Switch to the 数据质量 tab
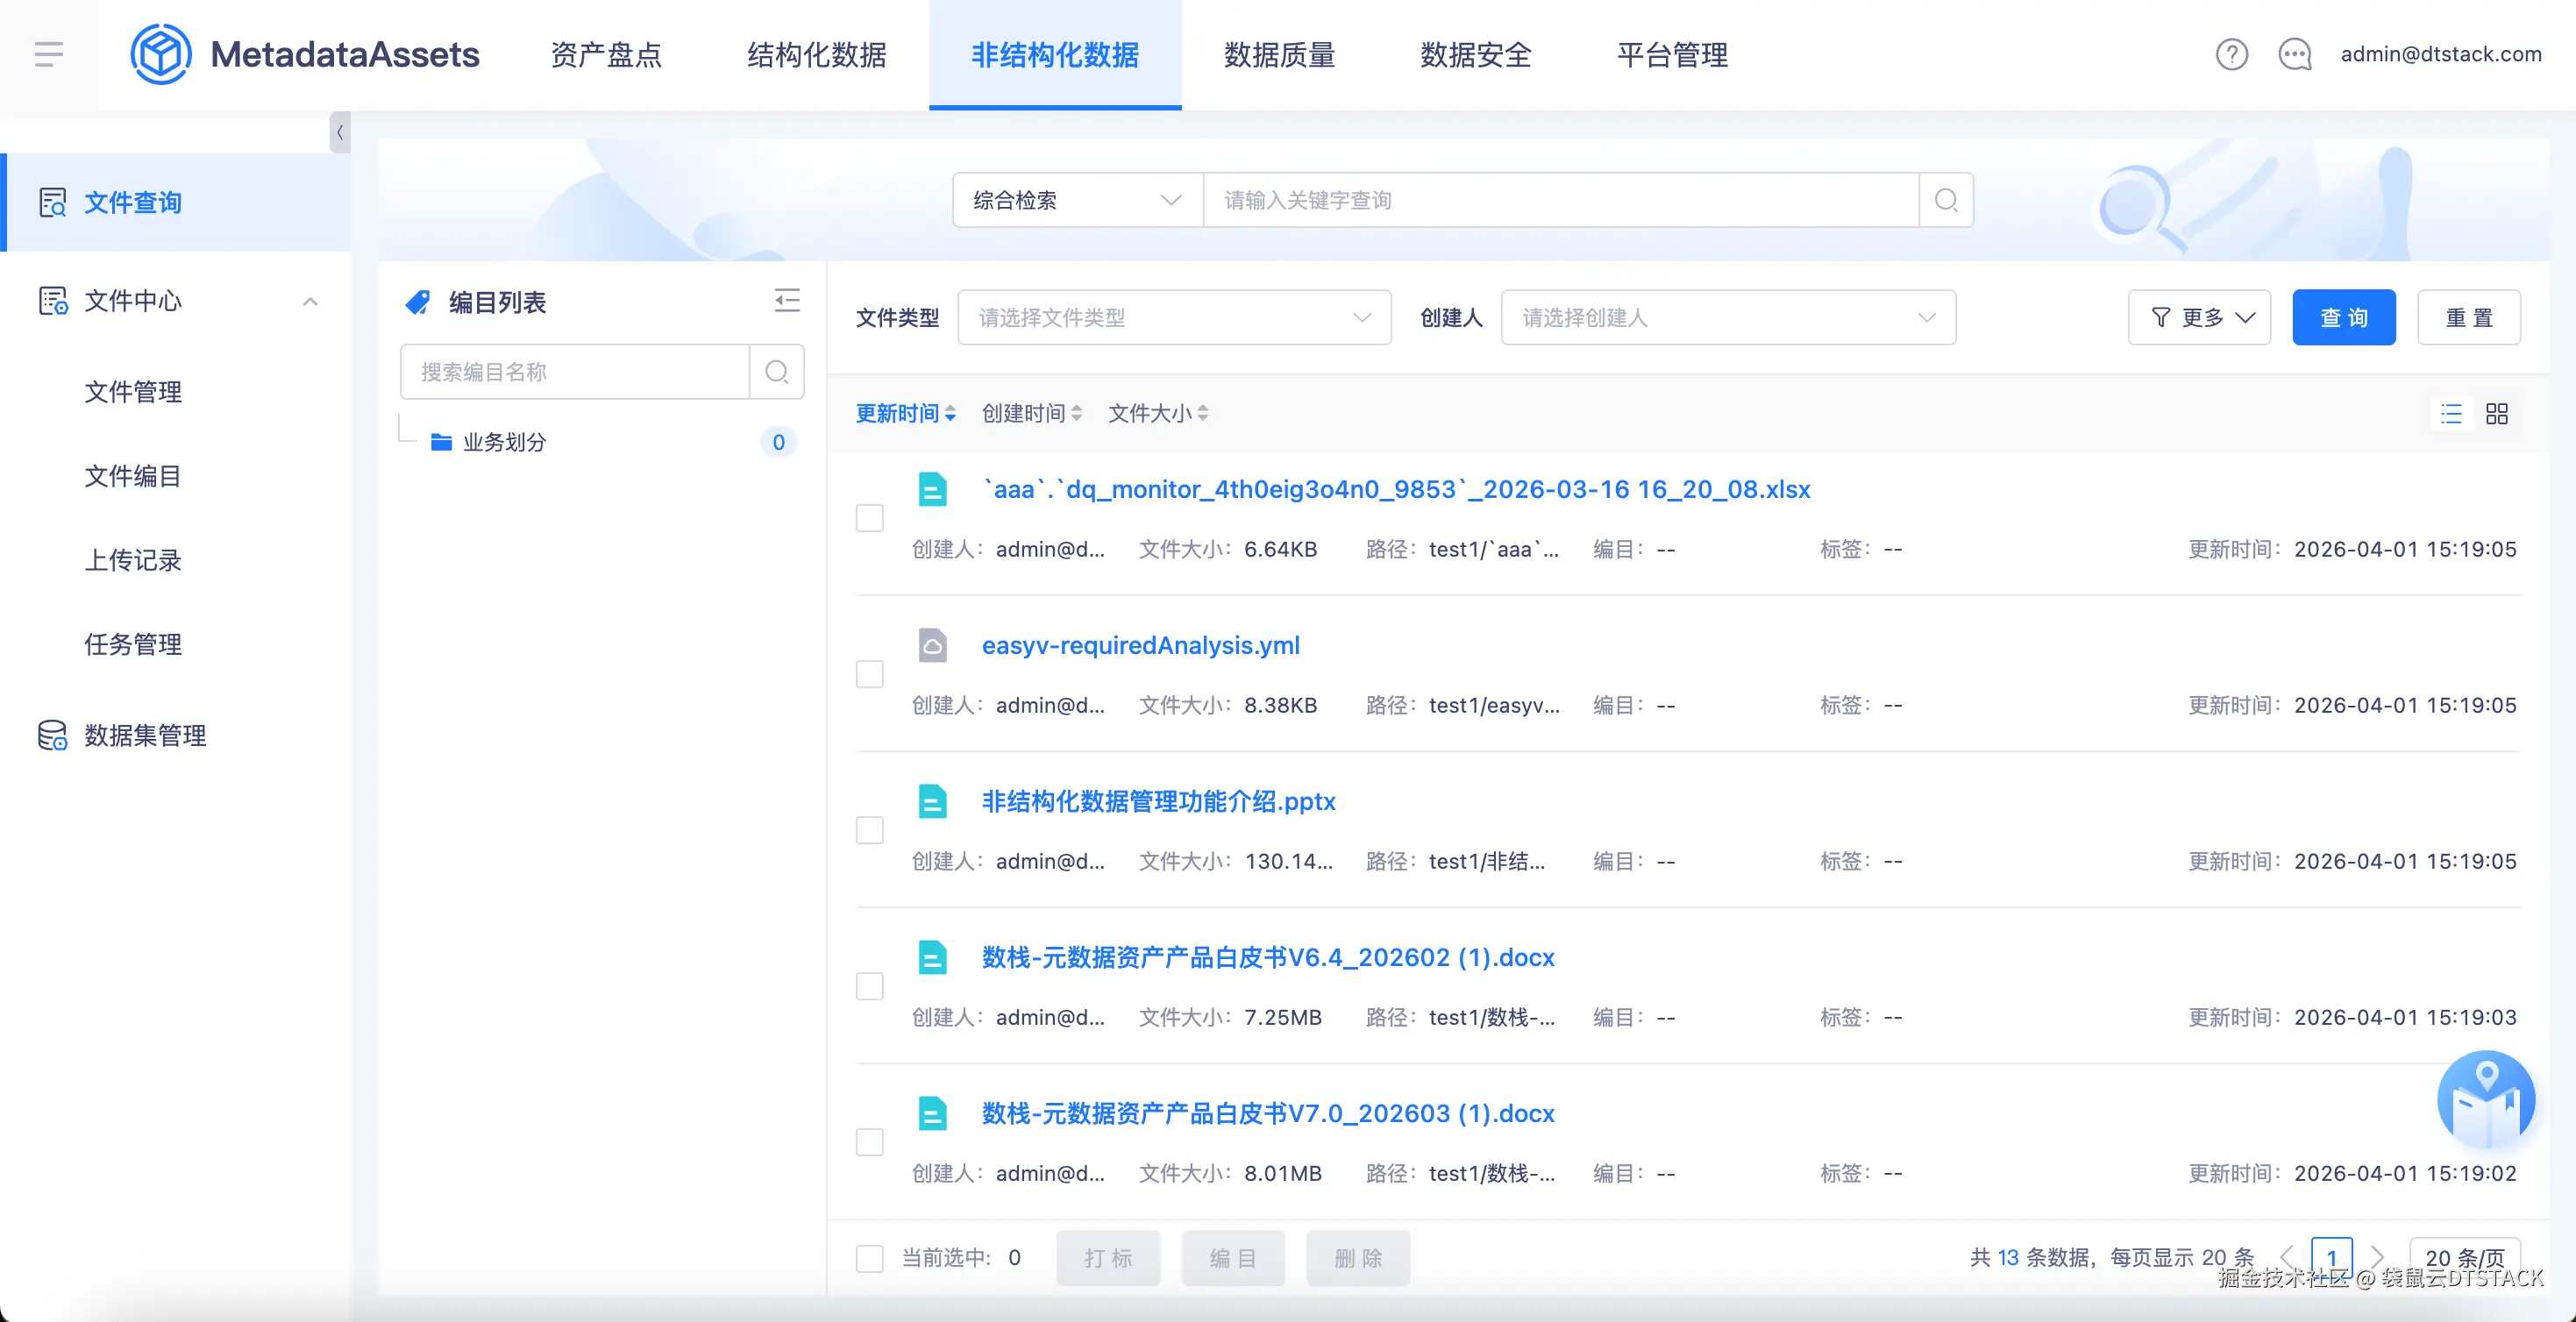This screenshot has height=1322, width=2576. pyautogui.click(x=1279, y=55)
